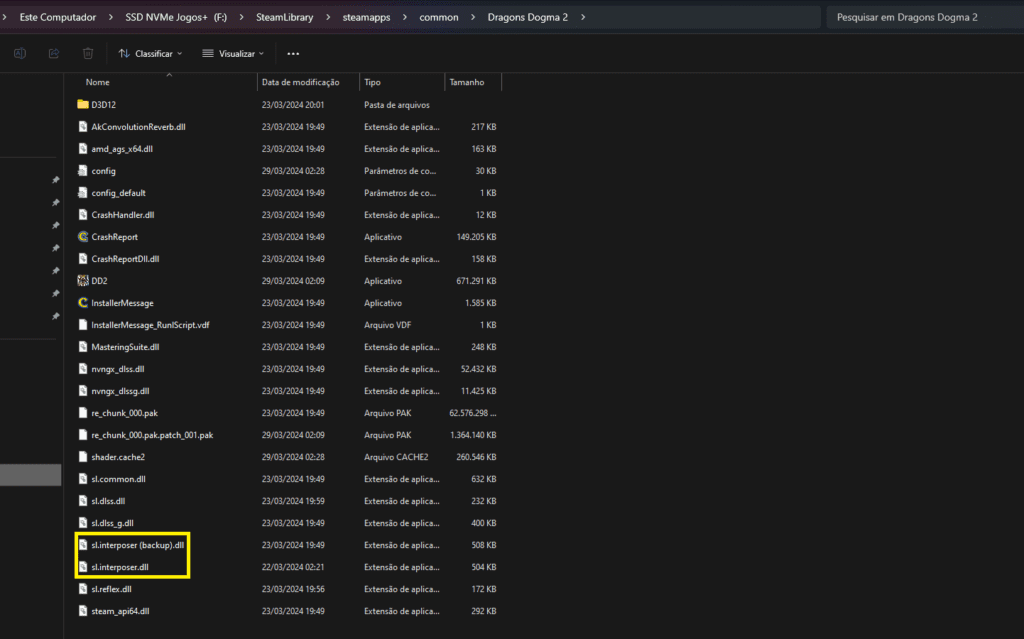Click Arquivo CACHE2 type cell
The image size is (1024, 639).
point(396,457)
